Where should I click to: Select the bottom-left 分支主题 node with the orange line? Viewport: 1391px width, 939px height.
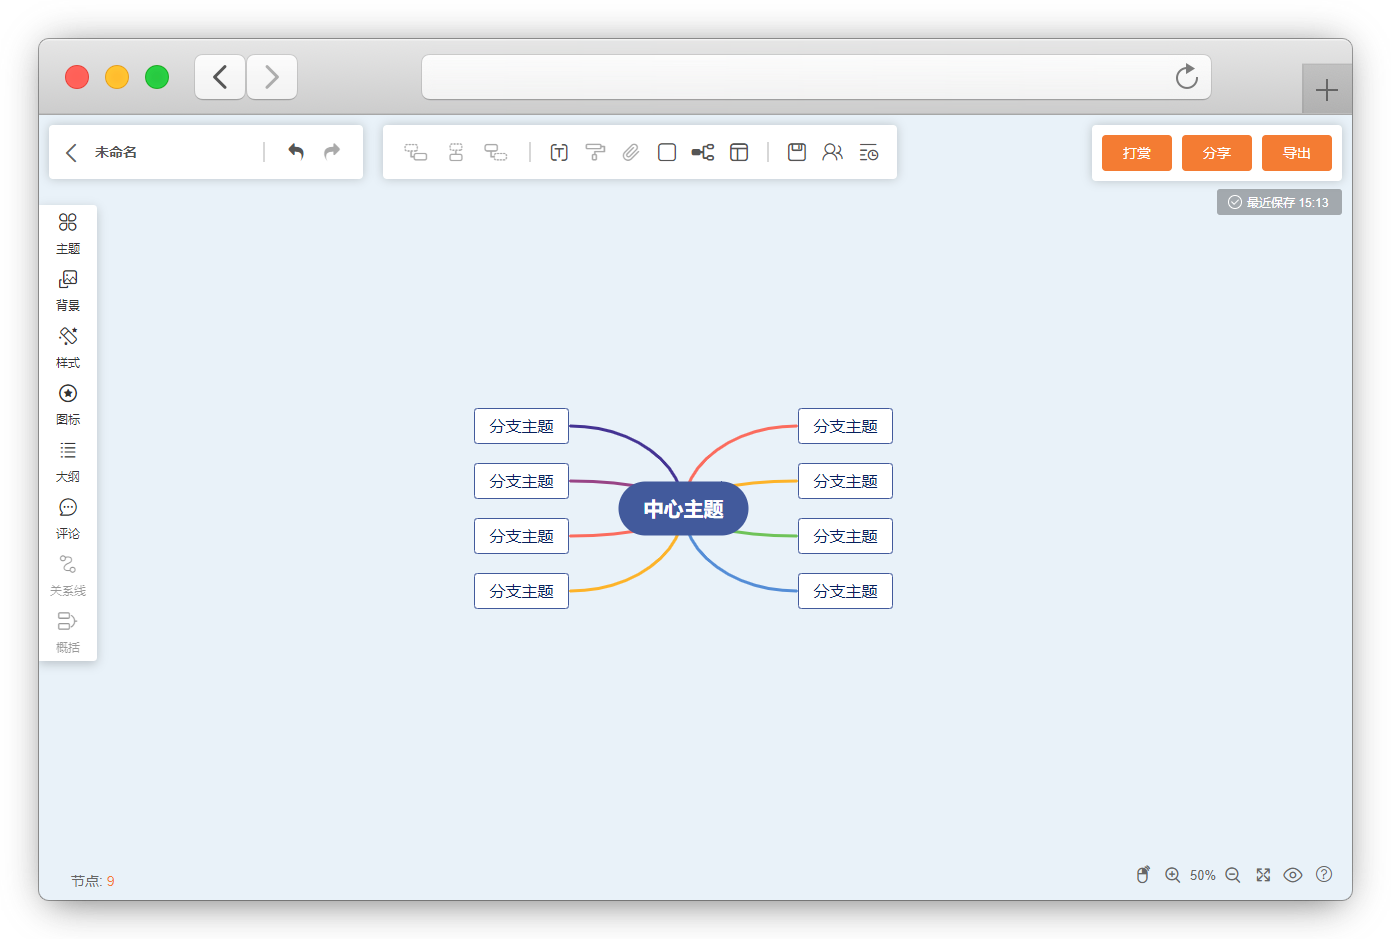(x=521, y=591)
